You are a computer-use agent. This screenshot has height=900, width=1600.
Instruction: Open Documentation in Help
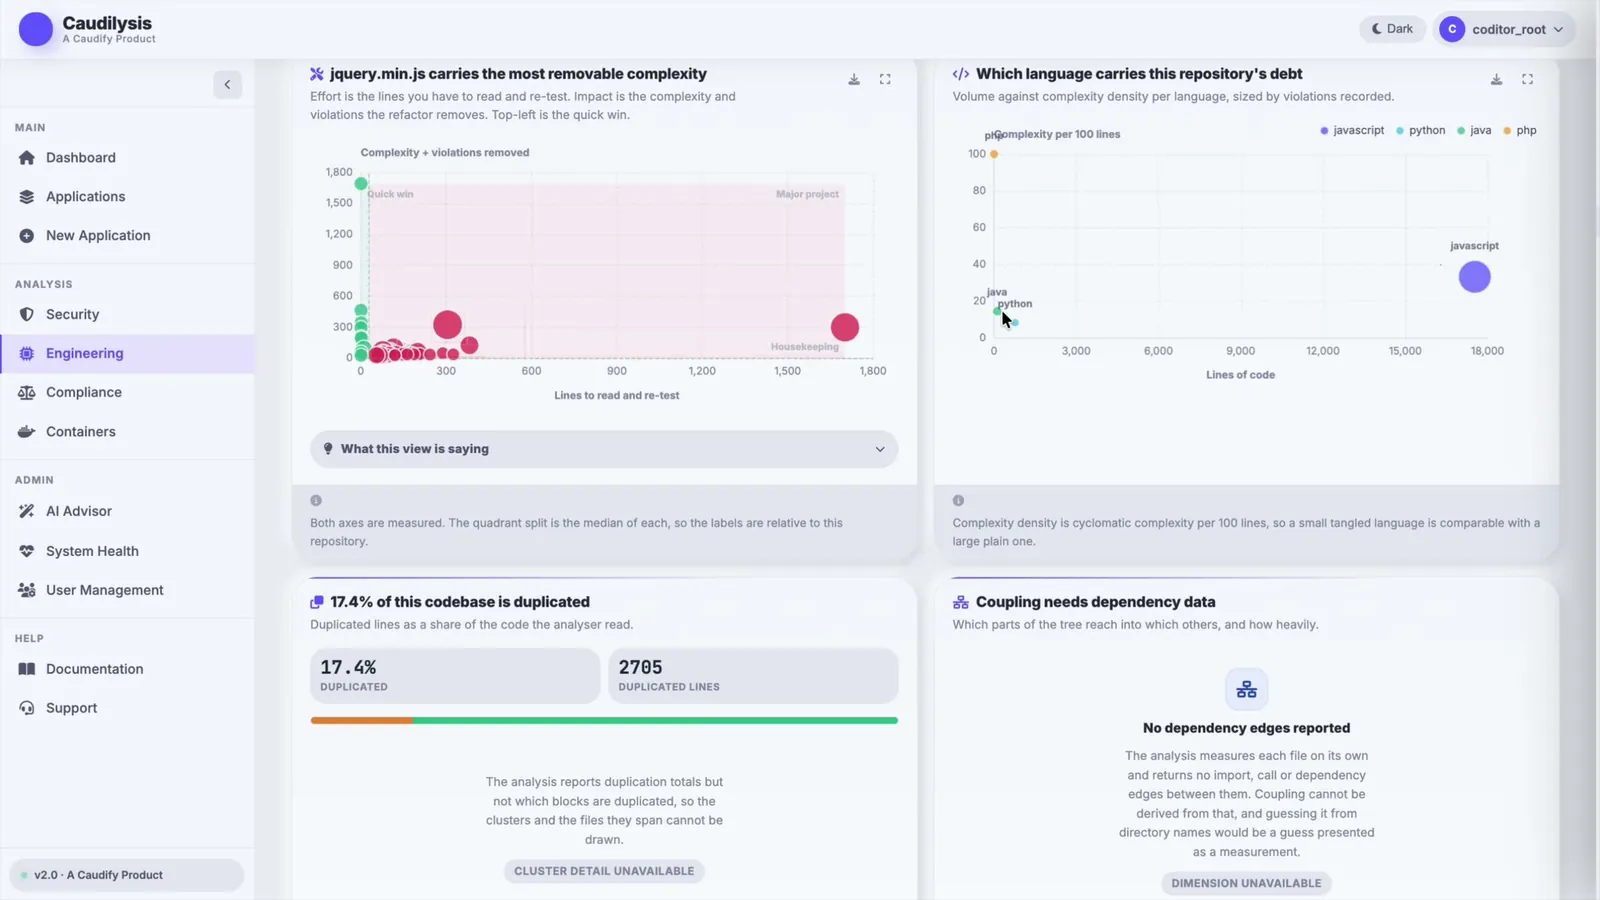point(127,669)
